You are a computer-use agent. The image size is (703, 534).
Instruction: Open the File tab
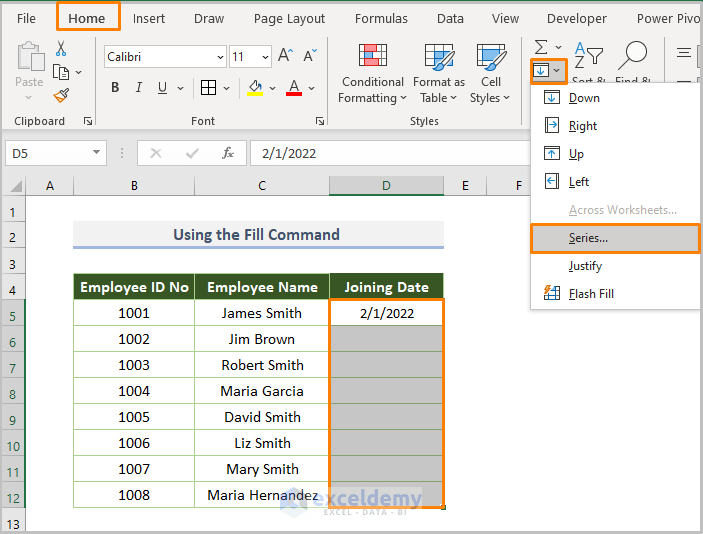click(26, 18)
